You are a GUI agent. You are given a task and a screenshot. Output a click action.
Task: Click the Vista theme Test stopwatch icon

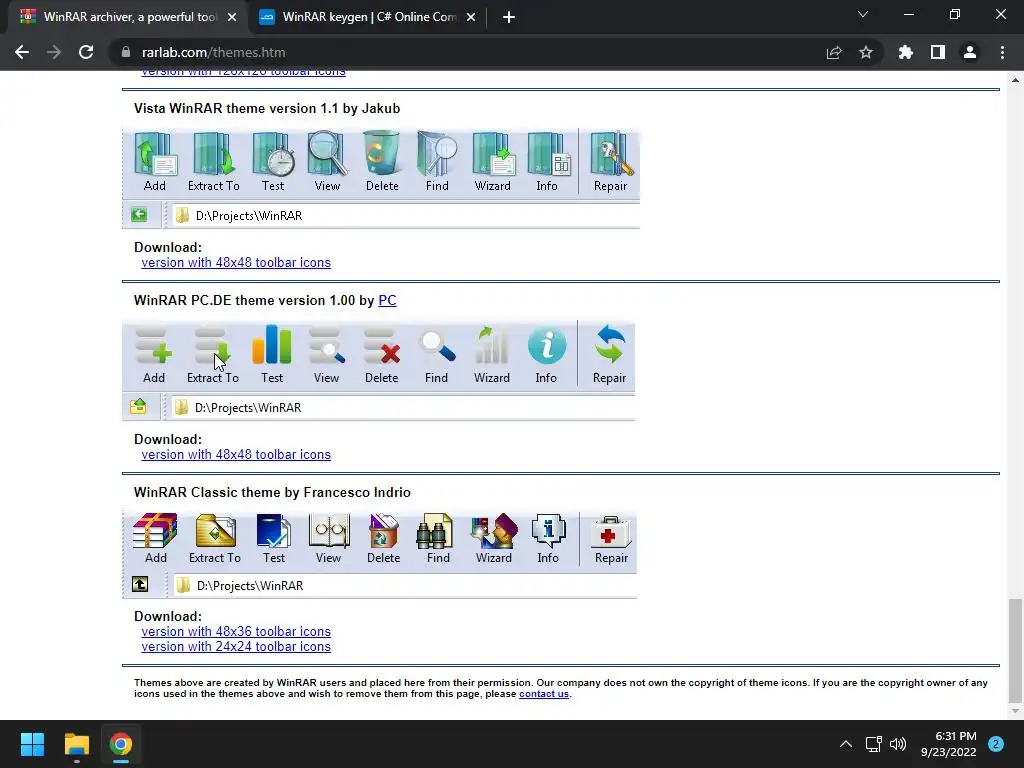(273, 154)
